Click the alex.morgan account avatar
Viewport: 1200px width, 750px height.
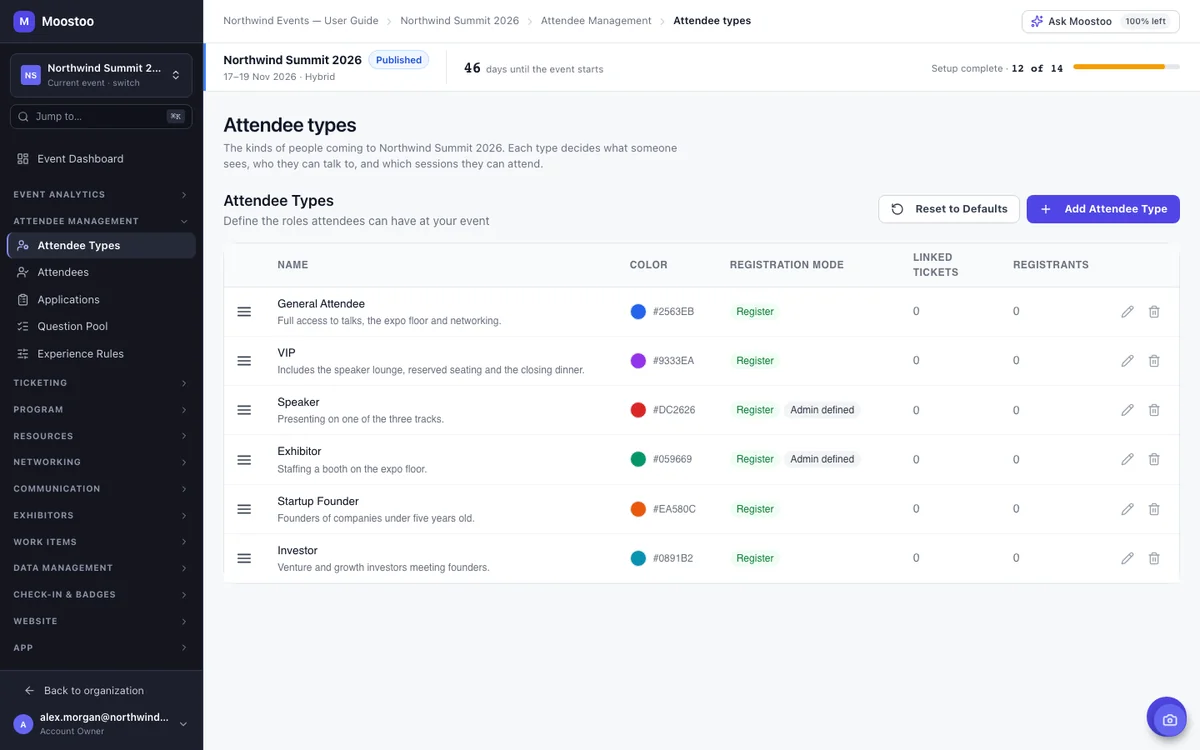pyautogui.click(x=23, y=724)
